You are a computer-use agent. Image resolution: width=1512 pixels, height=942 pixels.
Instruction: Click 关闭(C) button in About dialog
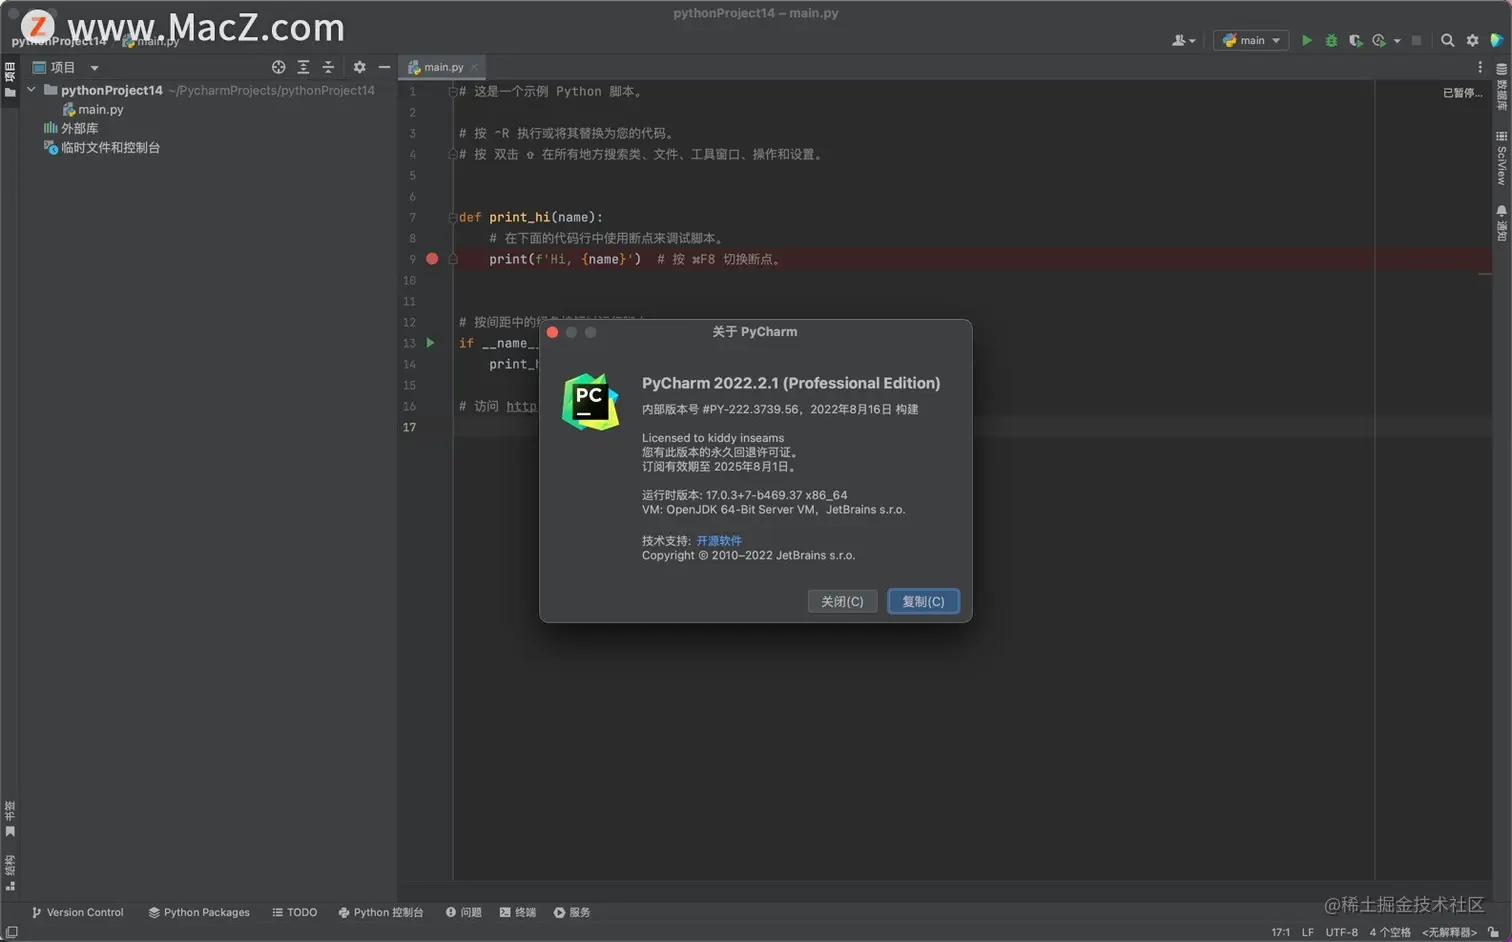[x=842, y=601]
